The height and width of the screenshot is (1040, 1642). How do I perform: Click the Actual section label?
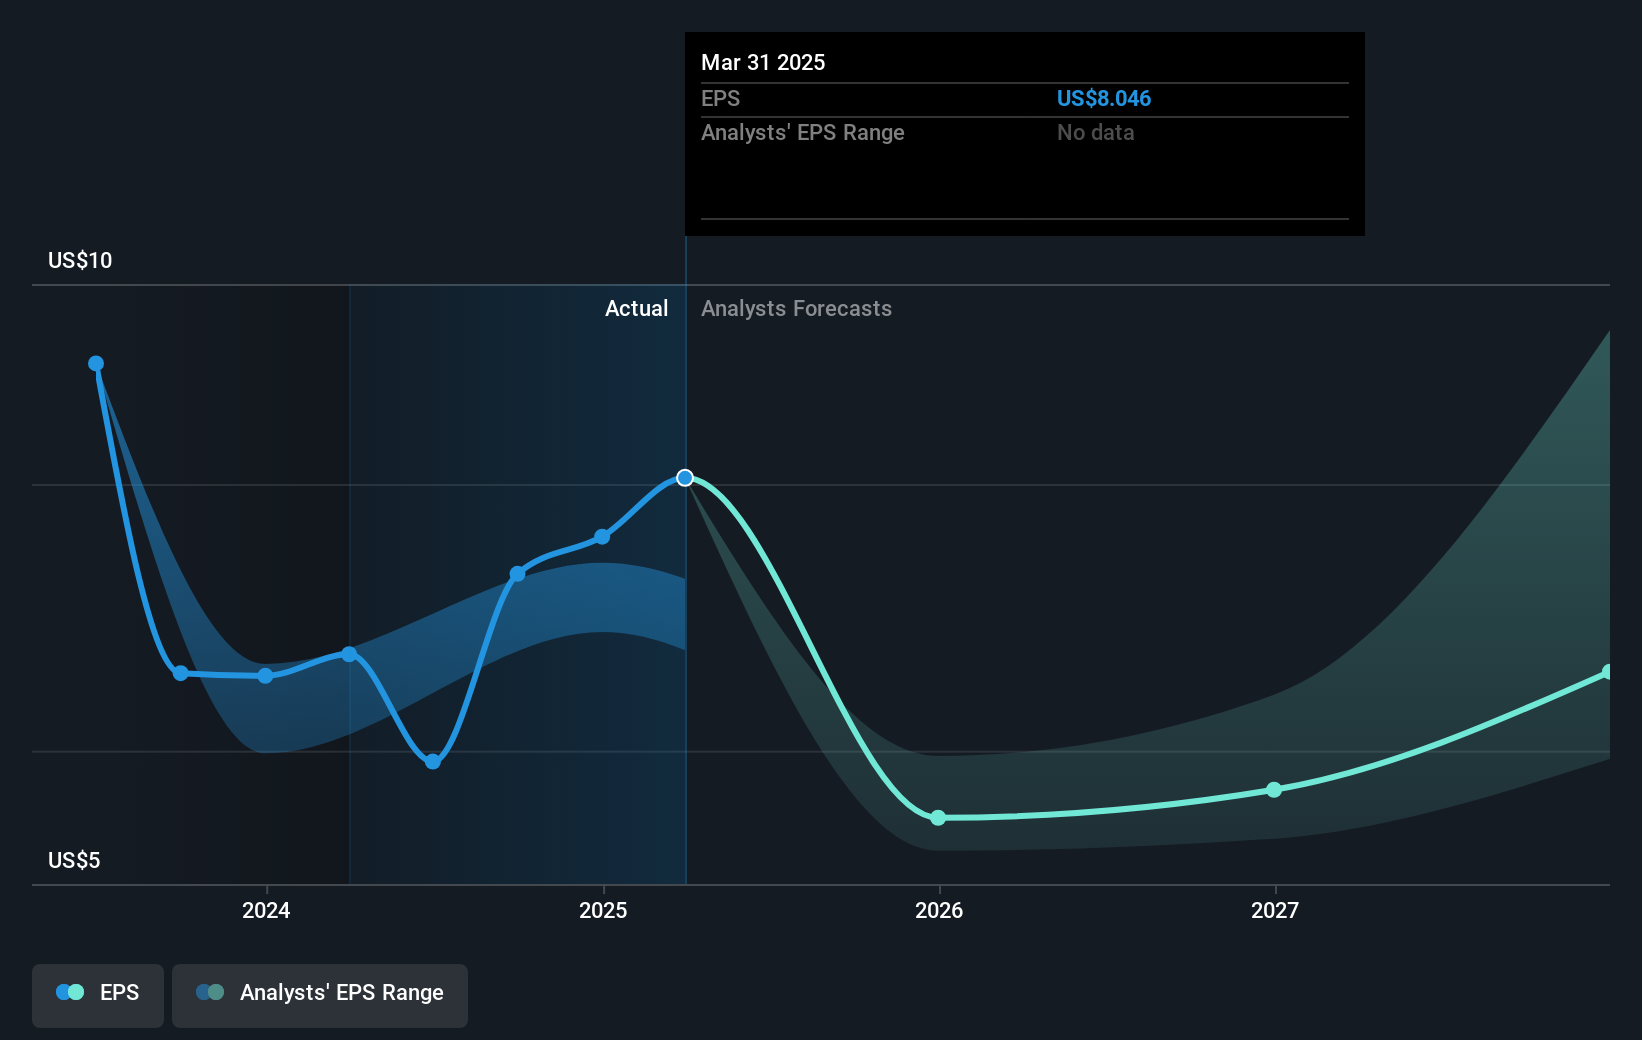[x=636, y=308]
